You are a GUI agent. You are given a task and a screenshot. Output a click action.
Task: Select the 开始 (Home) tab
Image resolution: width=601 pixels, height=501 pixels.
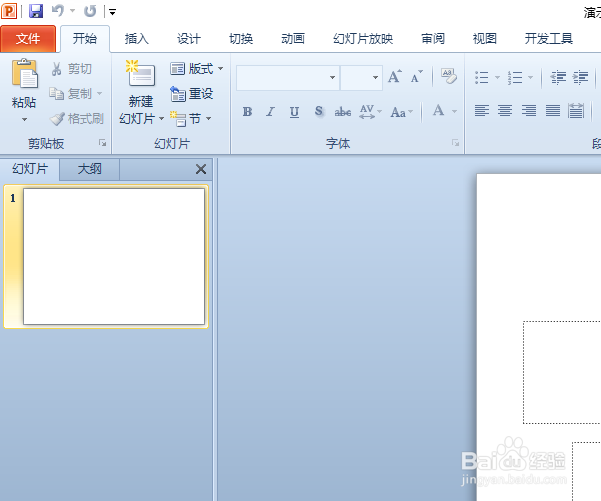[85, 39]
